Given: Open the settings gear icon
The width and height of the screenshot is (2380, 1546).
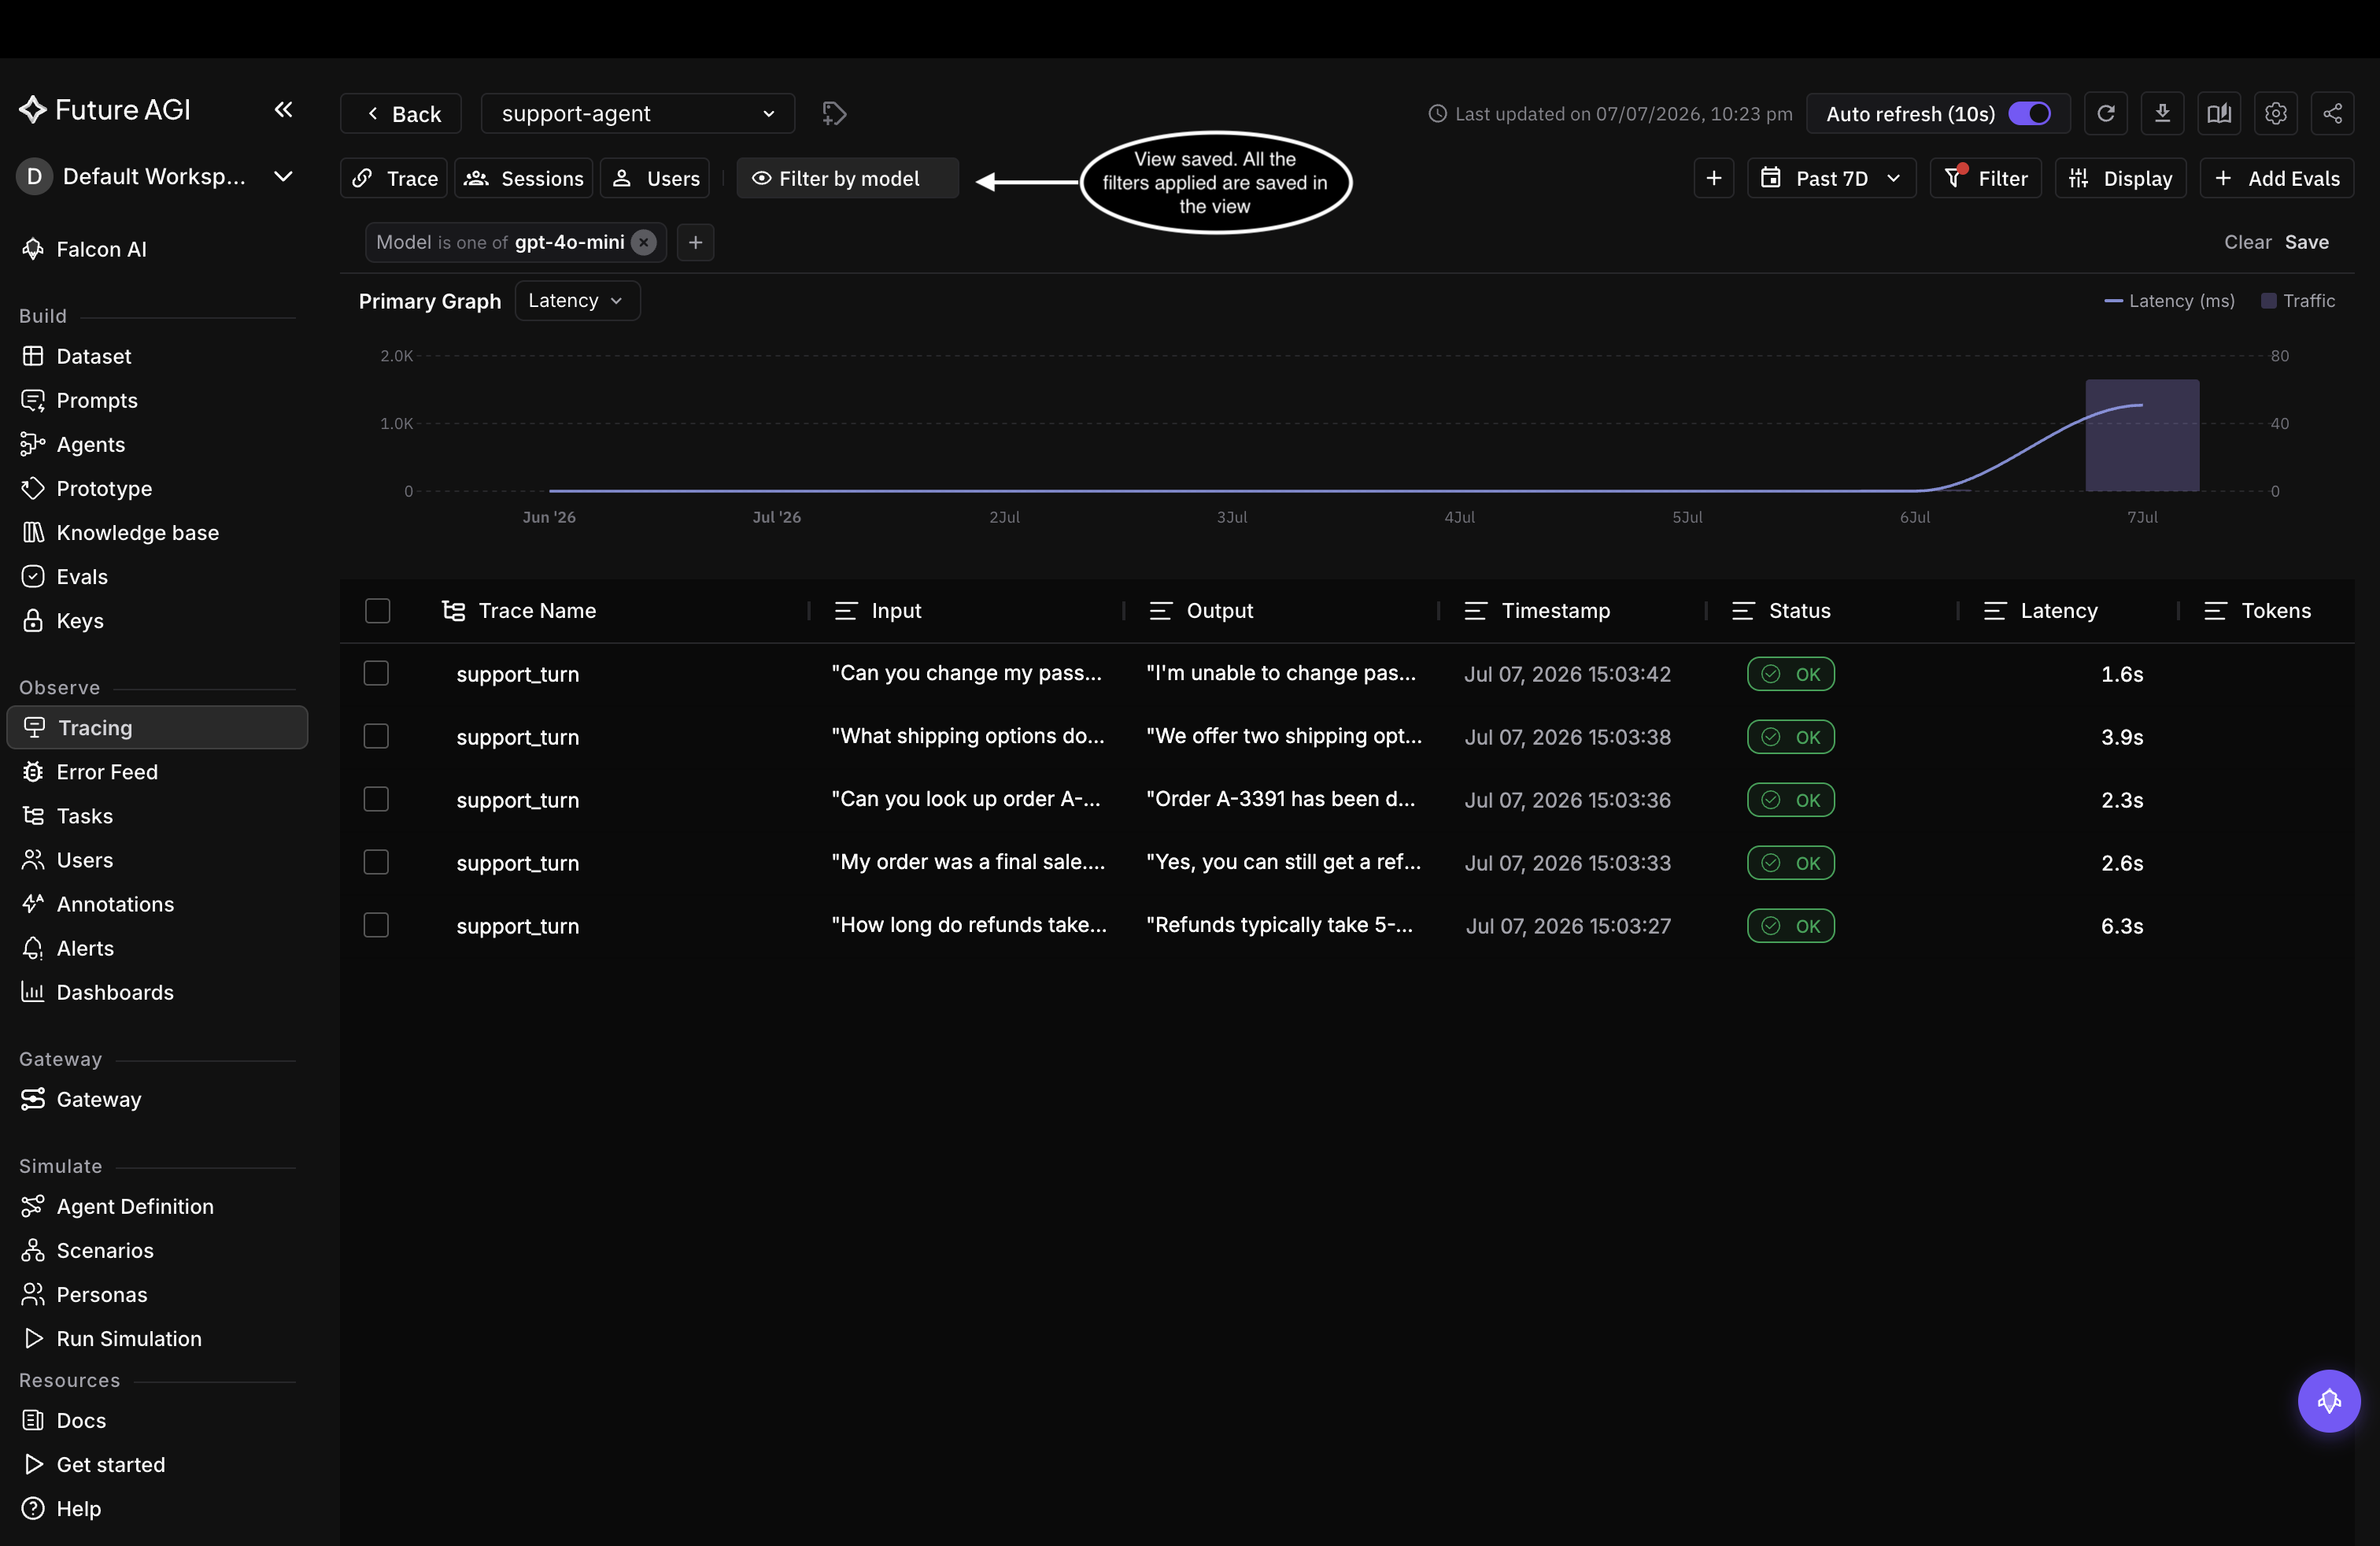Looking at the screenshot, I should coord(2276,113).
